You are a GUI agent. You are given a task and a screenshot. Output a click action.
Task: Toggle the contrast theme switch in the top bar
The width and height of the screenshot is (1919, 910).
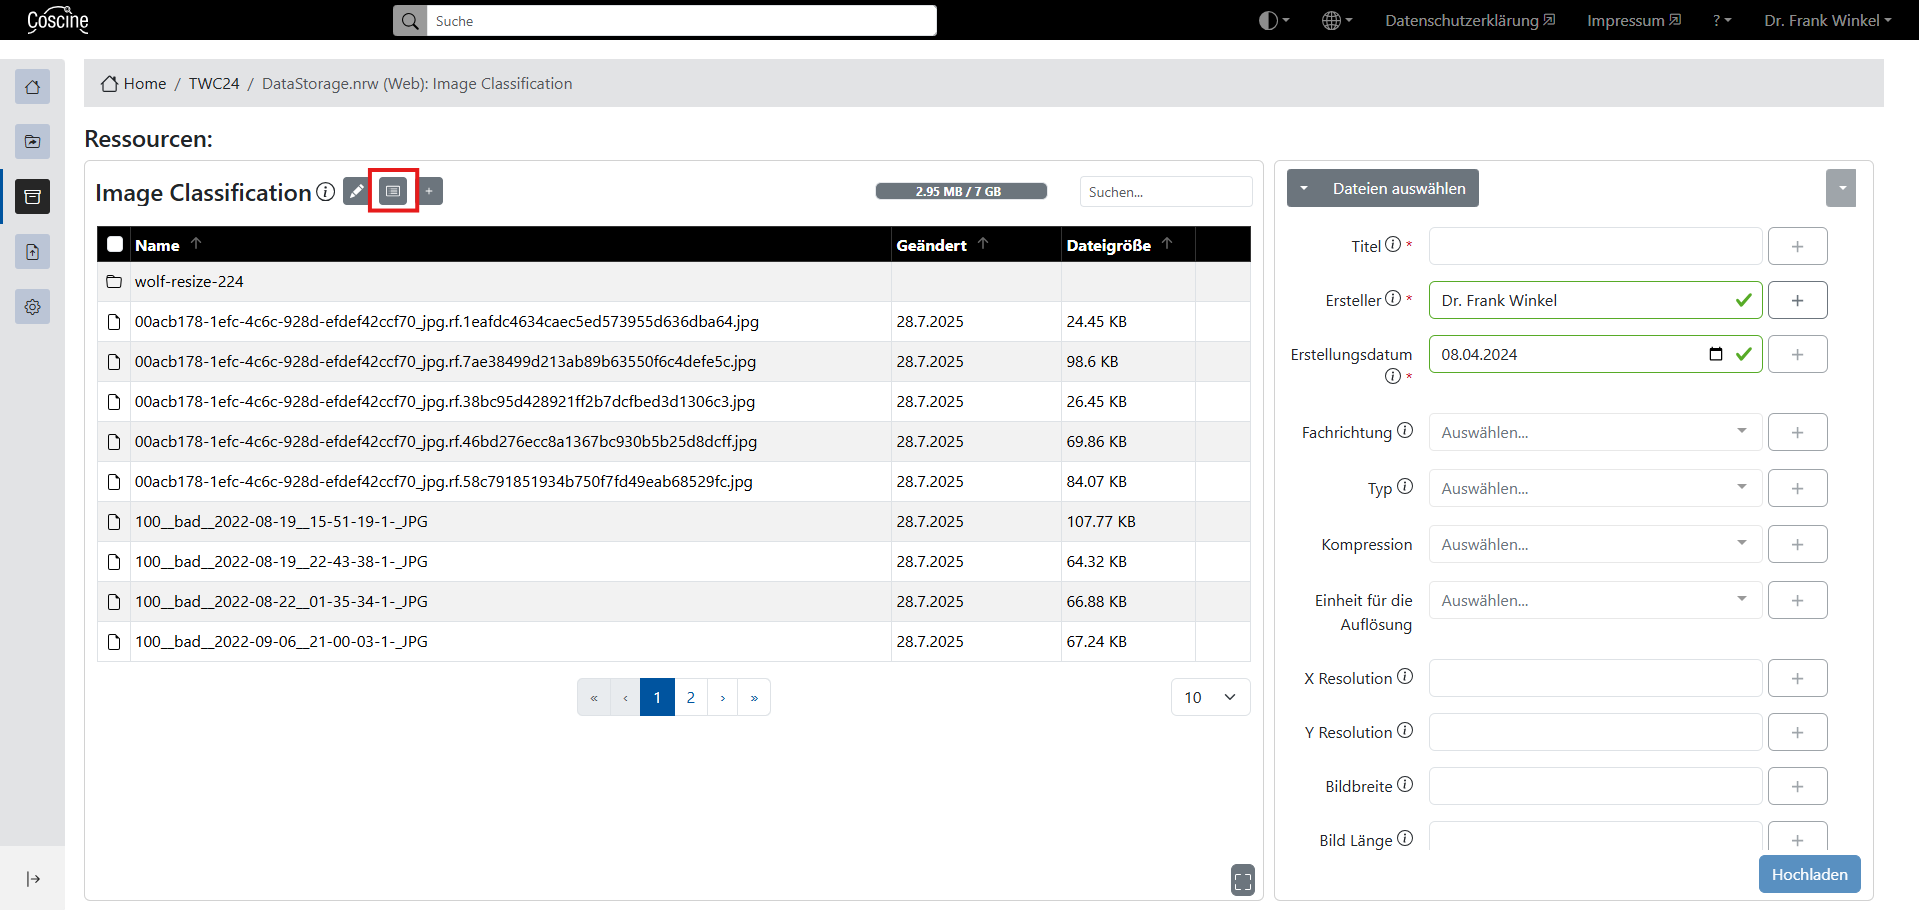1273,21
